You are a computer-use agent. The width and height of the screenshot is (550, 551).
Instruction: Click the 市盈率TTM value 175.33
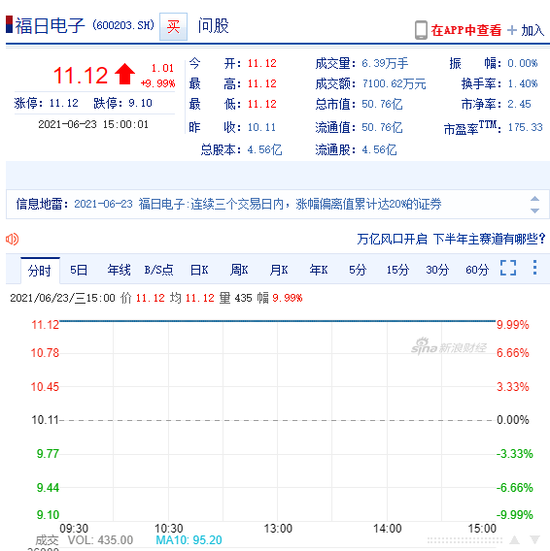[525, 127]
